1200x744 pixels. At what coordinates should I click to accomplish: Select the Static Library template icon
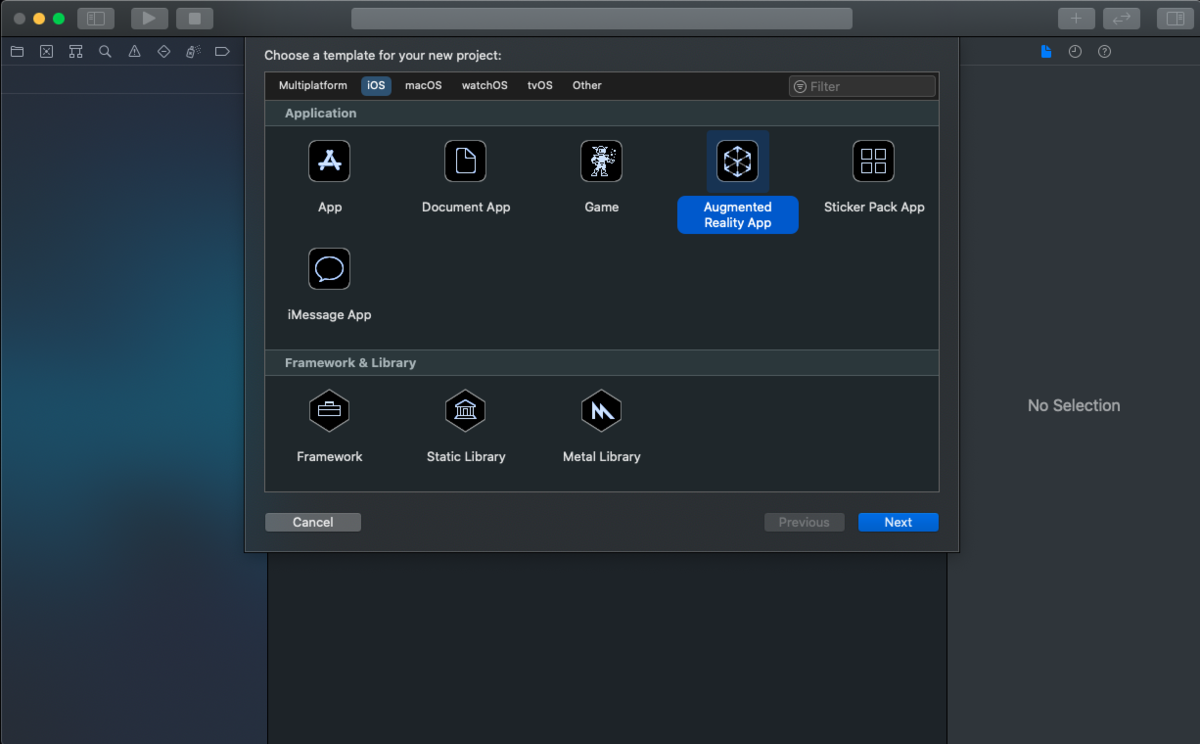pyautogui.click(x=465, y=410)
